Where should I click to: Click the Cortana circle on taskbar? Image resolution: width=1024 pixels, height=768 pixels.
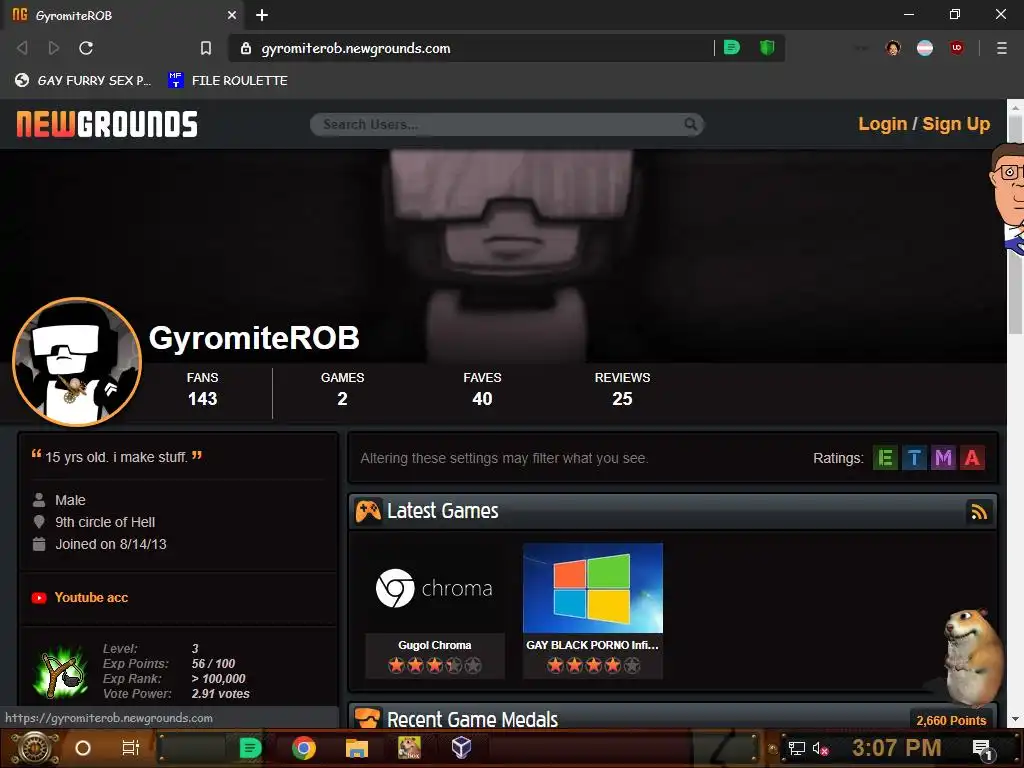click(83, 748)
